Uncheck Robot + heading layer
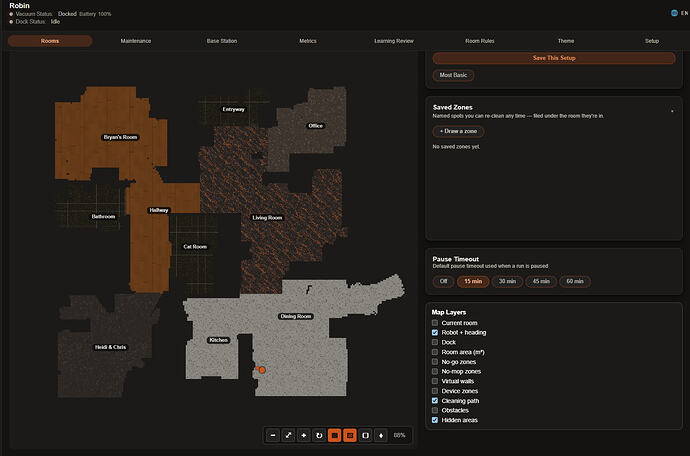The image size is (690, 456). pyautogui.click(x=435, y=332)
